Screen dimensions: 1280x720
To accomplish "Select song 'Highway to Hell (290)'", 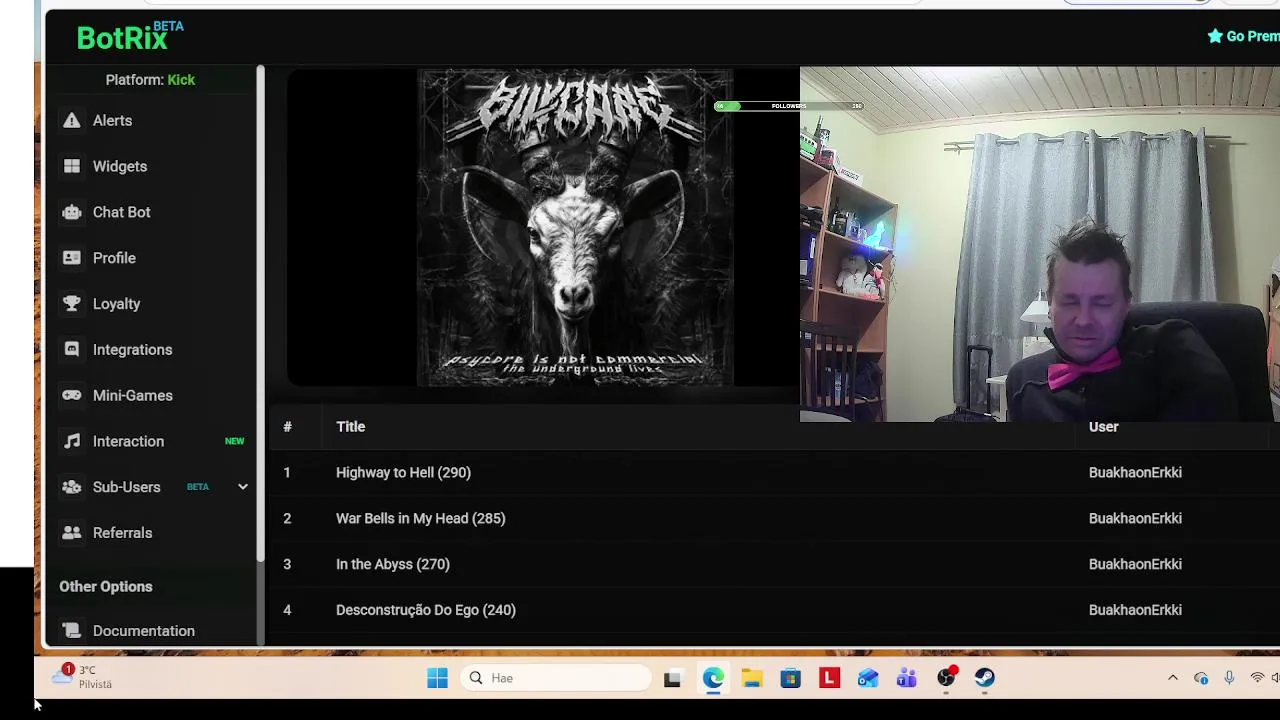I will click(403, 472).
